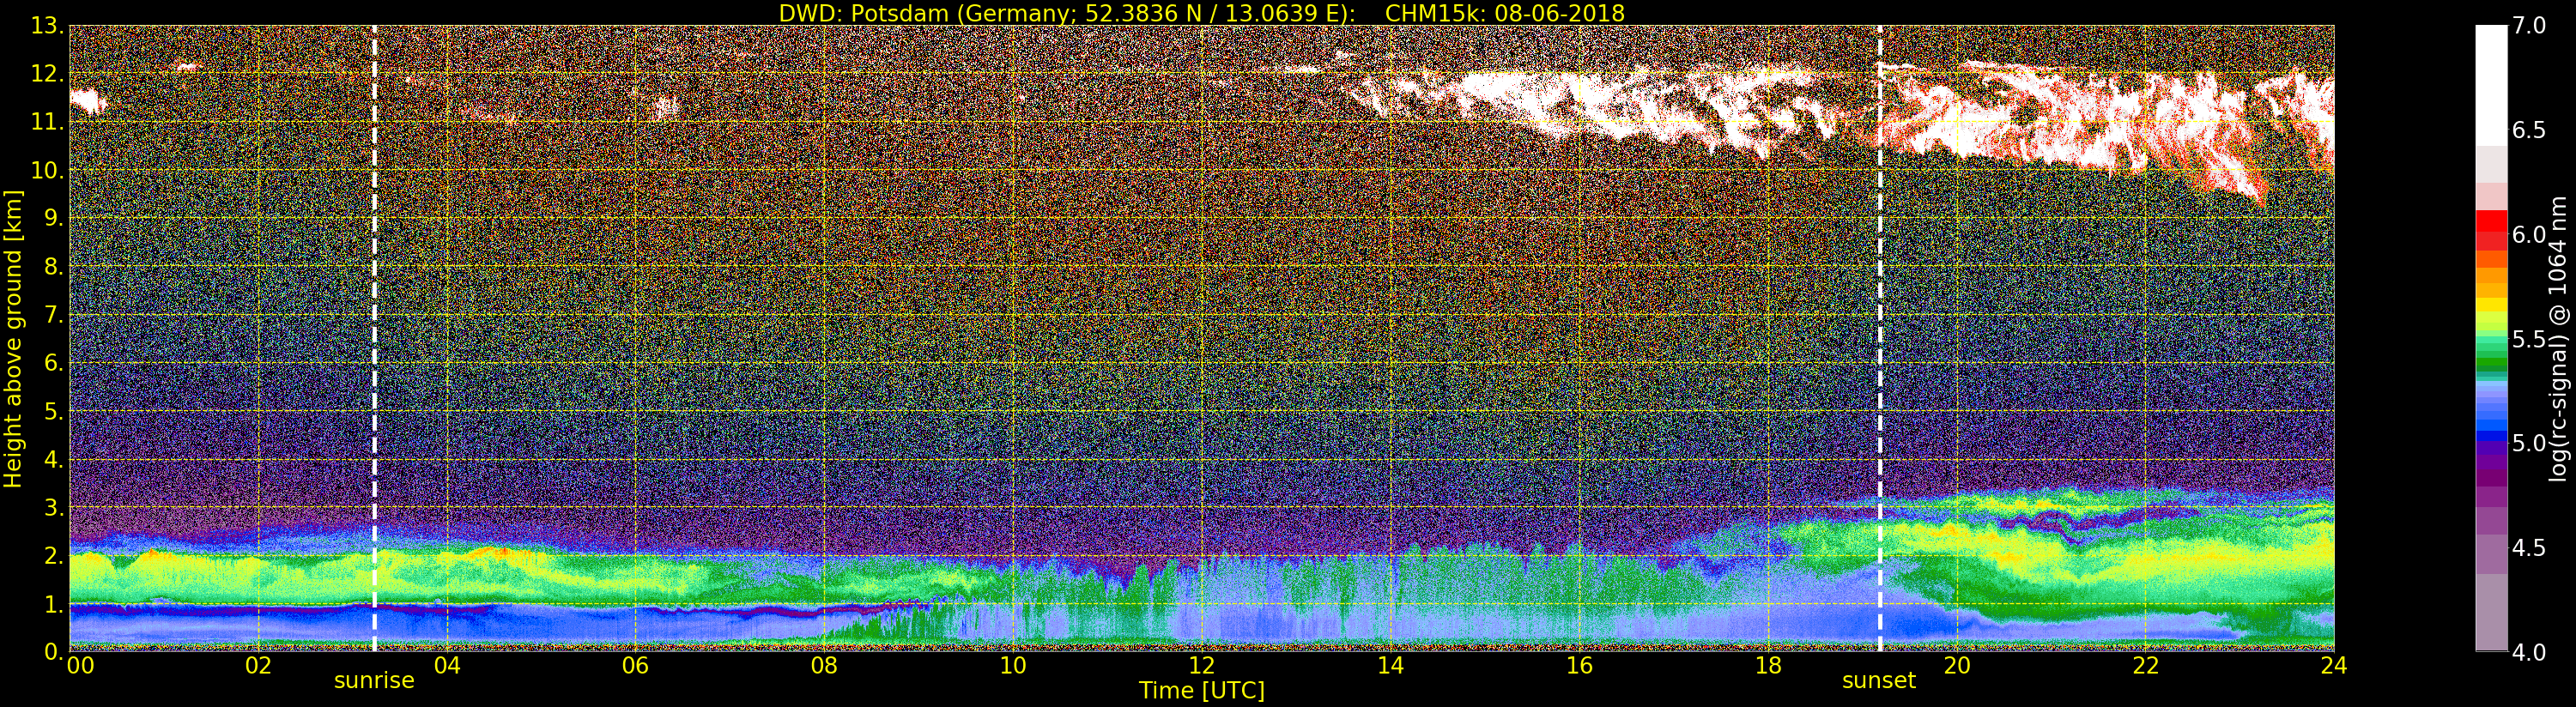This screenshot has width=2576, height=707.
Task: Click the colorbar value '4.5'
Action: [x=2529, y=547]
